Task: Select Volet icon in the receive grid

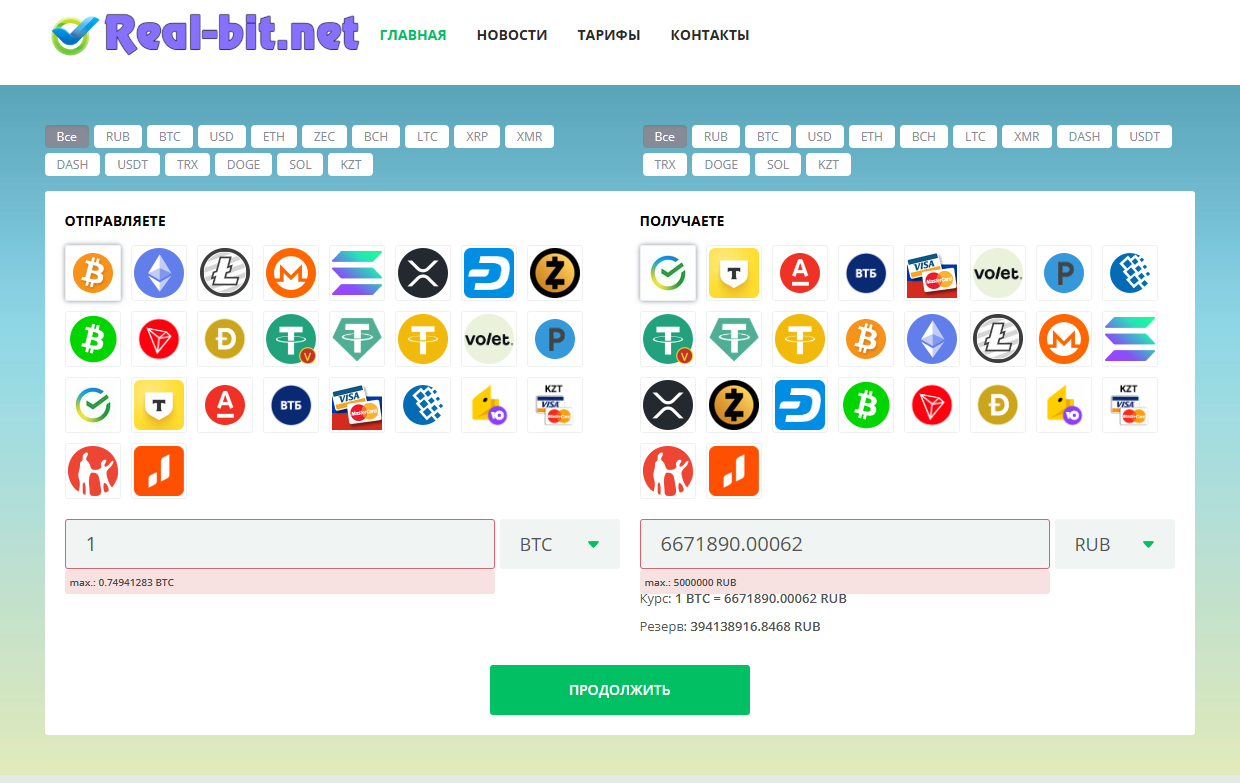Action: (998, 273)
